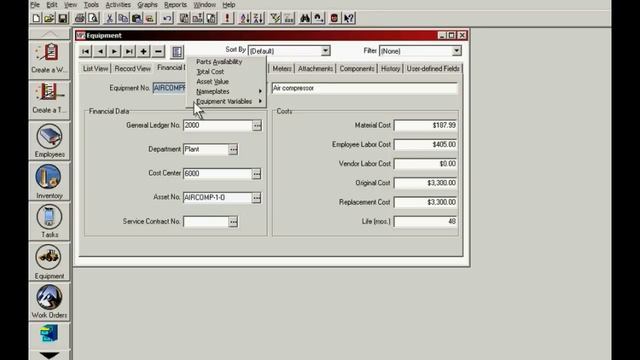Click the Air compressor description field
The image size is (640, 360).
[364, 88]
